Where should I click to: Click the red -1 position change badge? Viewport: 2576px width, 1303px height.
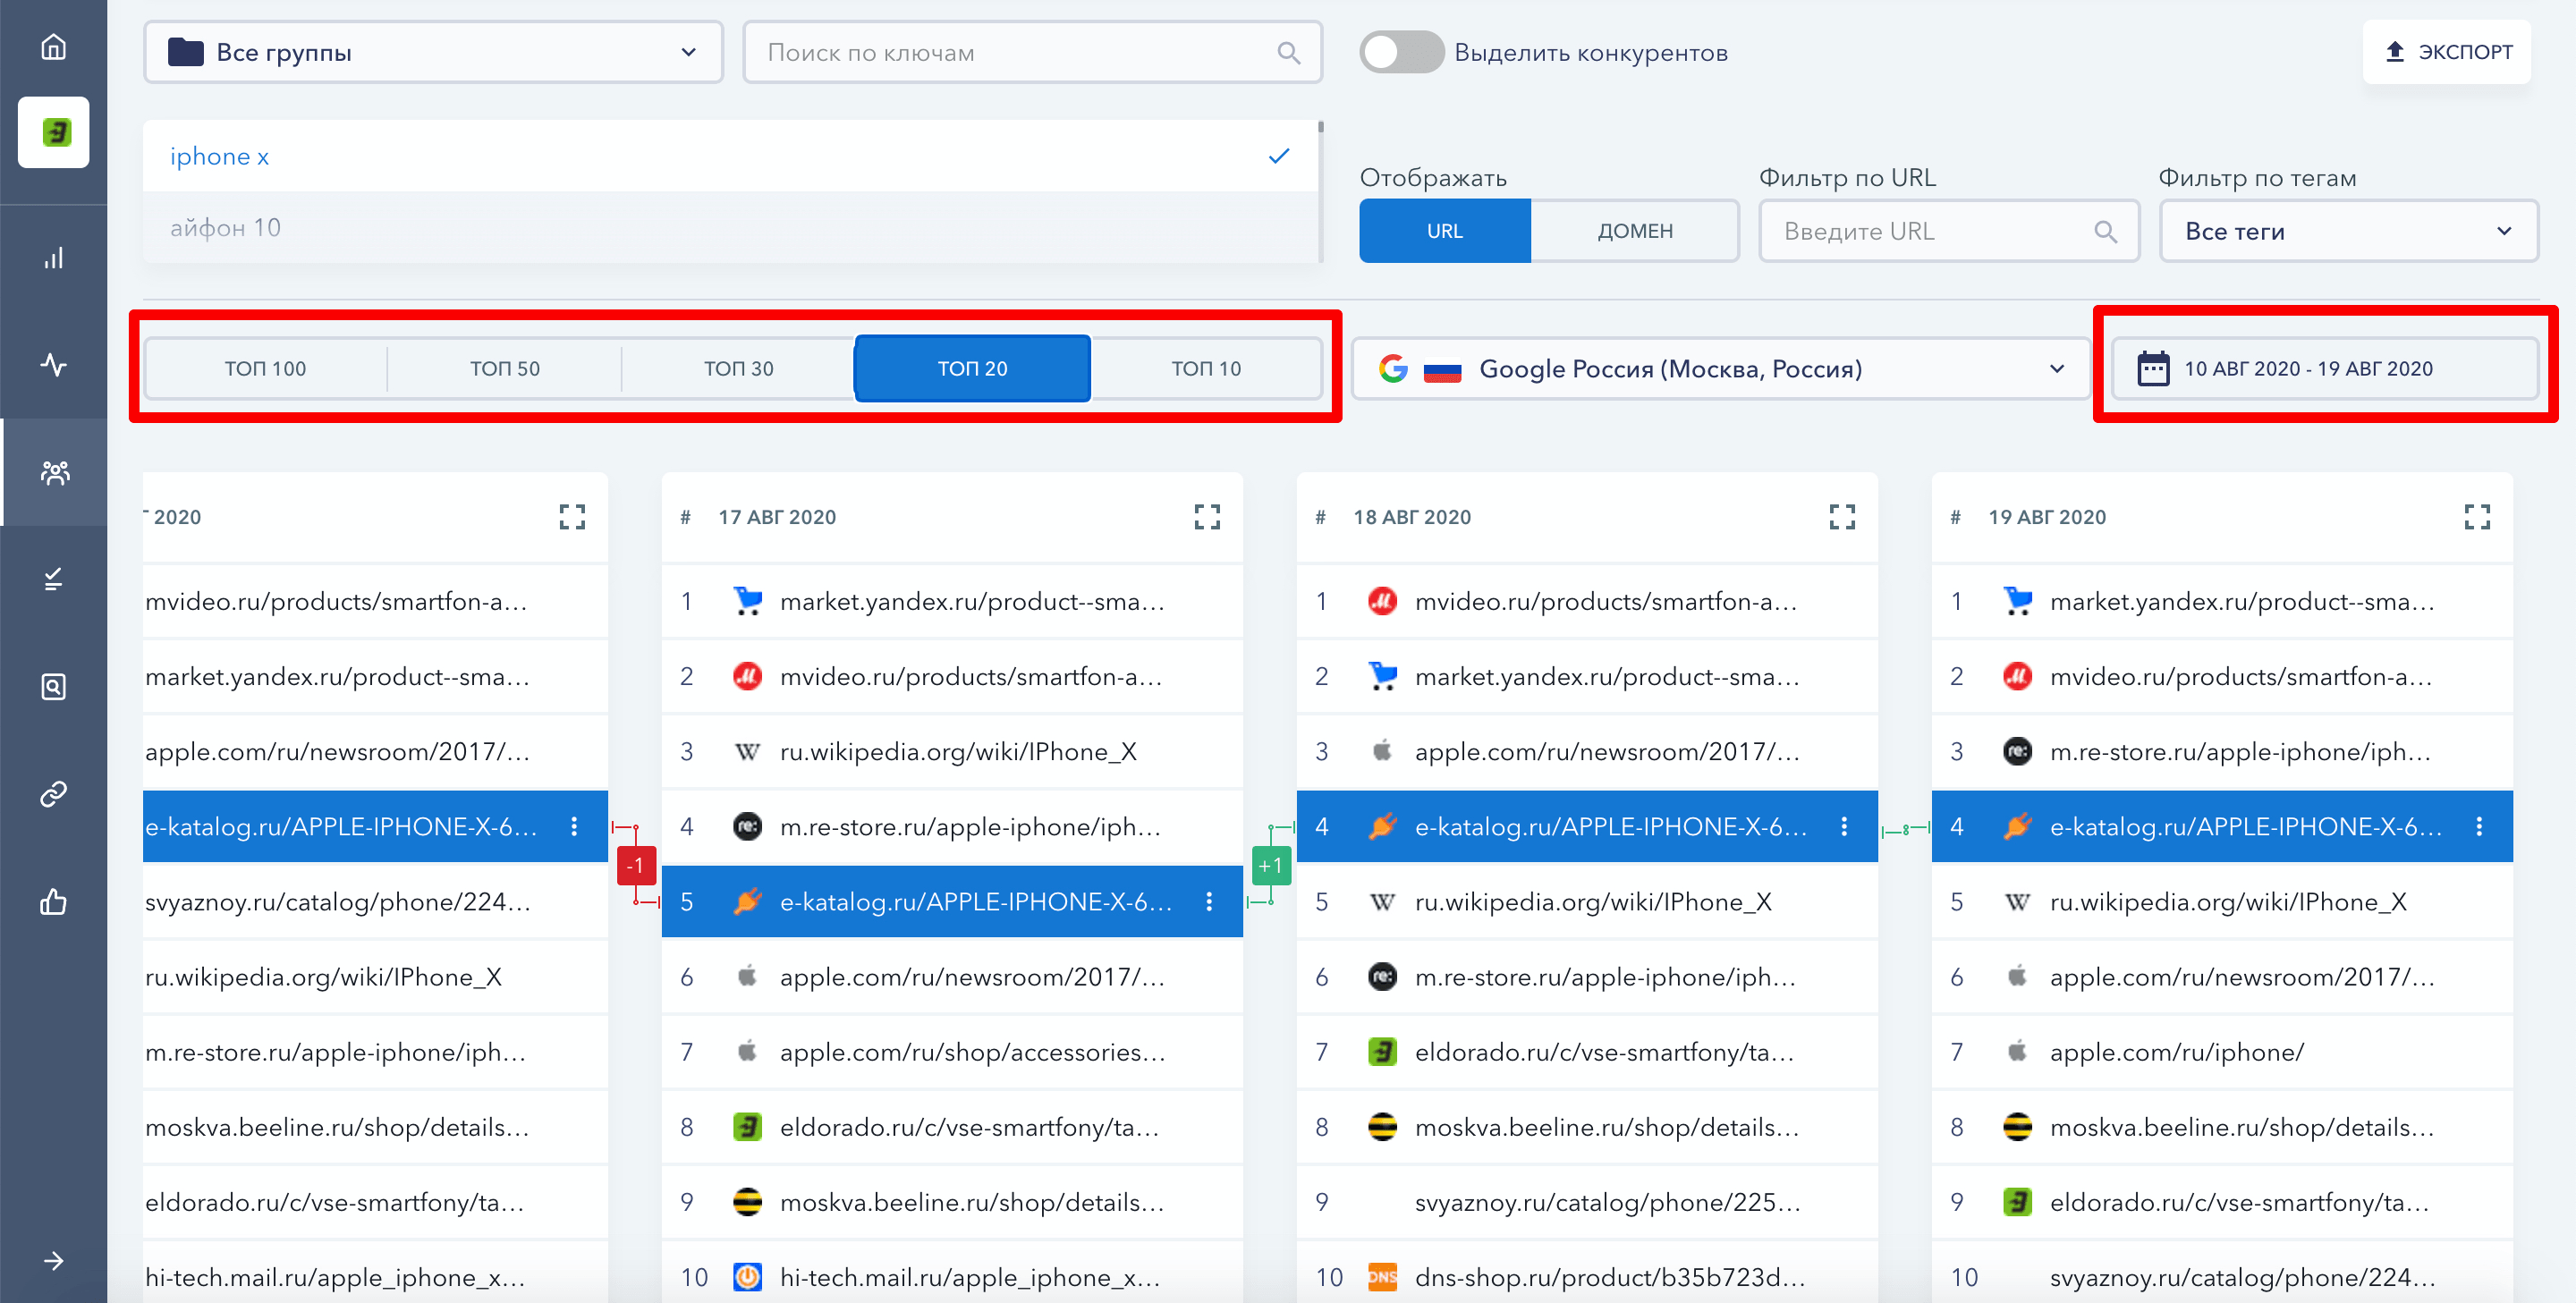pos(636,865)
